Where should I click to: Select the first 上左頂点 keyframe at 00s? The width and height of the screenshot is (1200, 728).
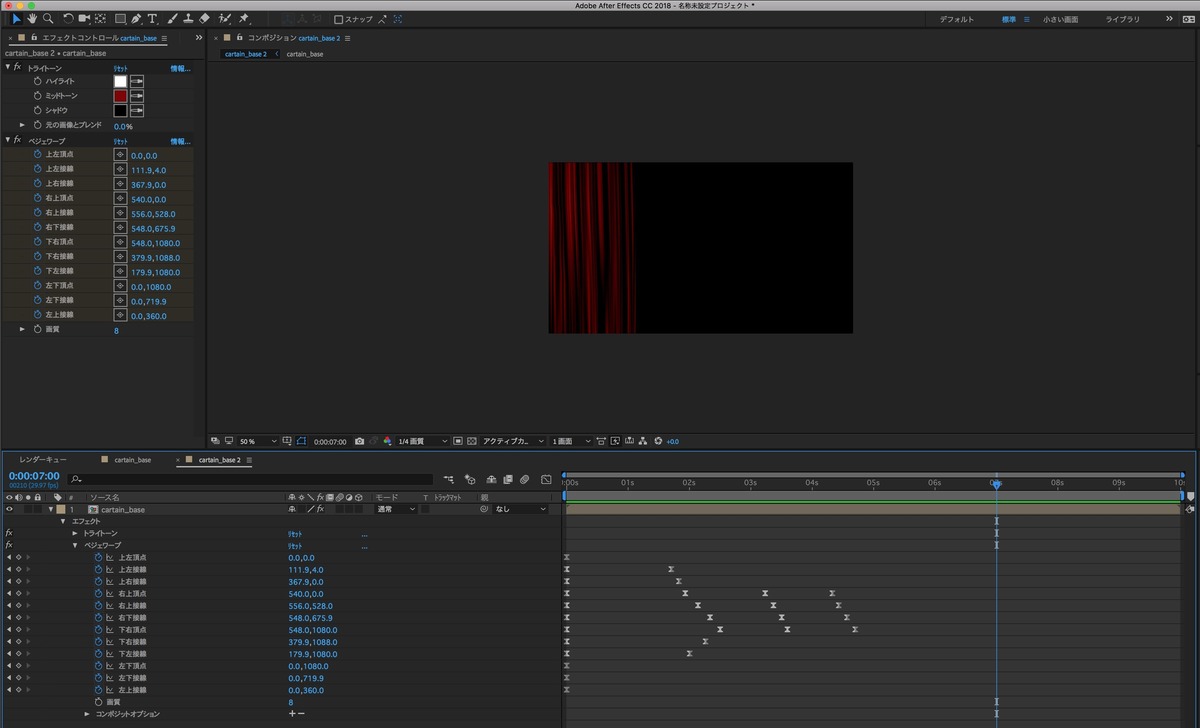pyautogui.click(x=566, y=557)
